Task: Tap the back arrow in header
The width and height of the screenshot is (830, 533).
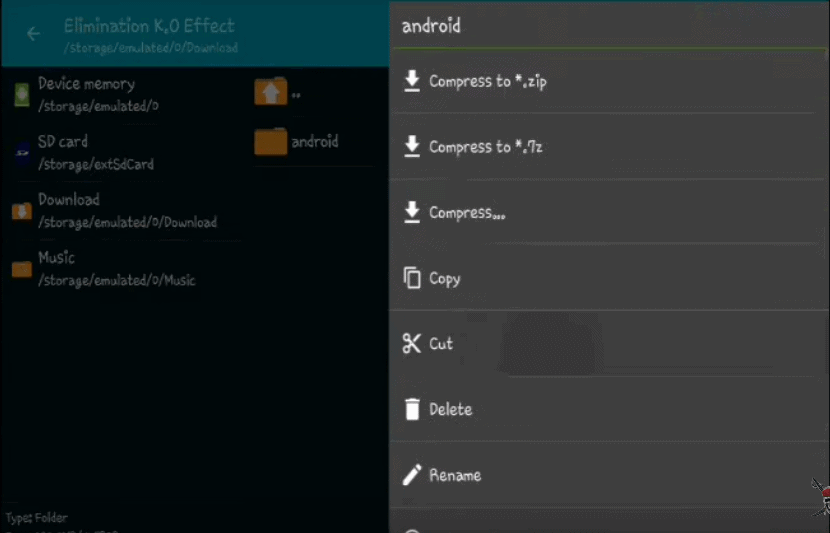Action: [x=33, y=34]
